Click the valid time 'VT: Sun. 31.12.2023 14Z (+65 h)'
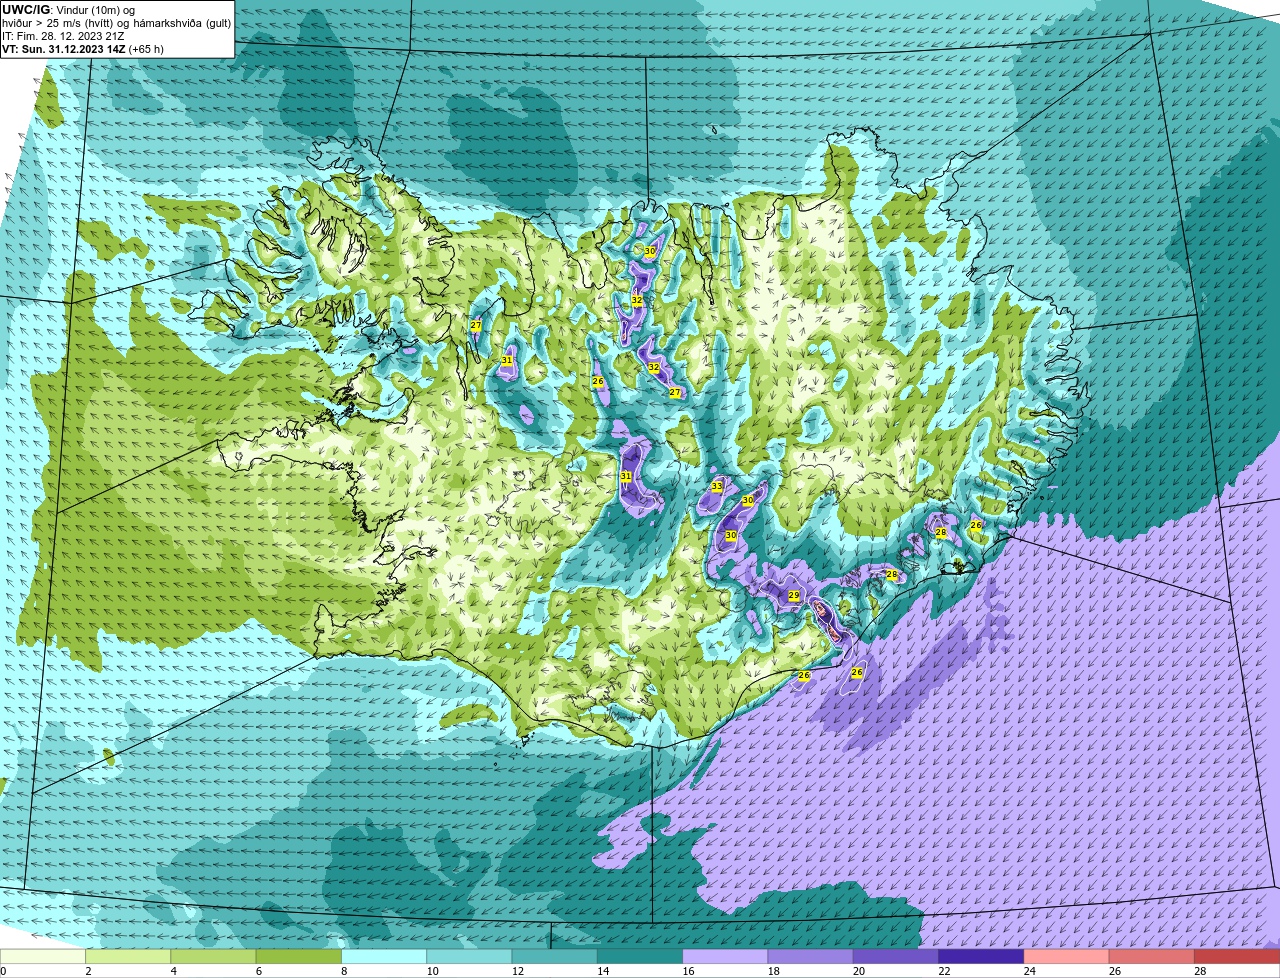The image size is (1280, 978). [83, 48]
